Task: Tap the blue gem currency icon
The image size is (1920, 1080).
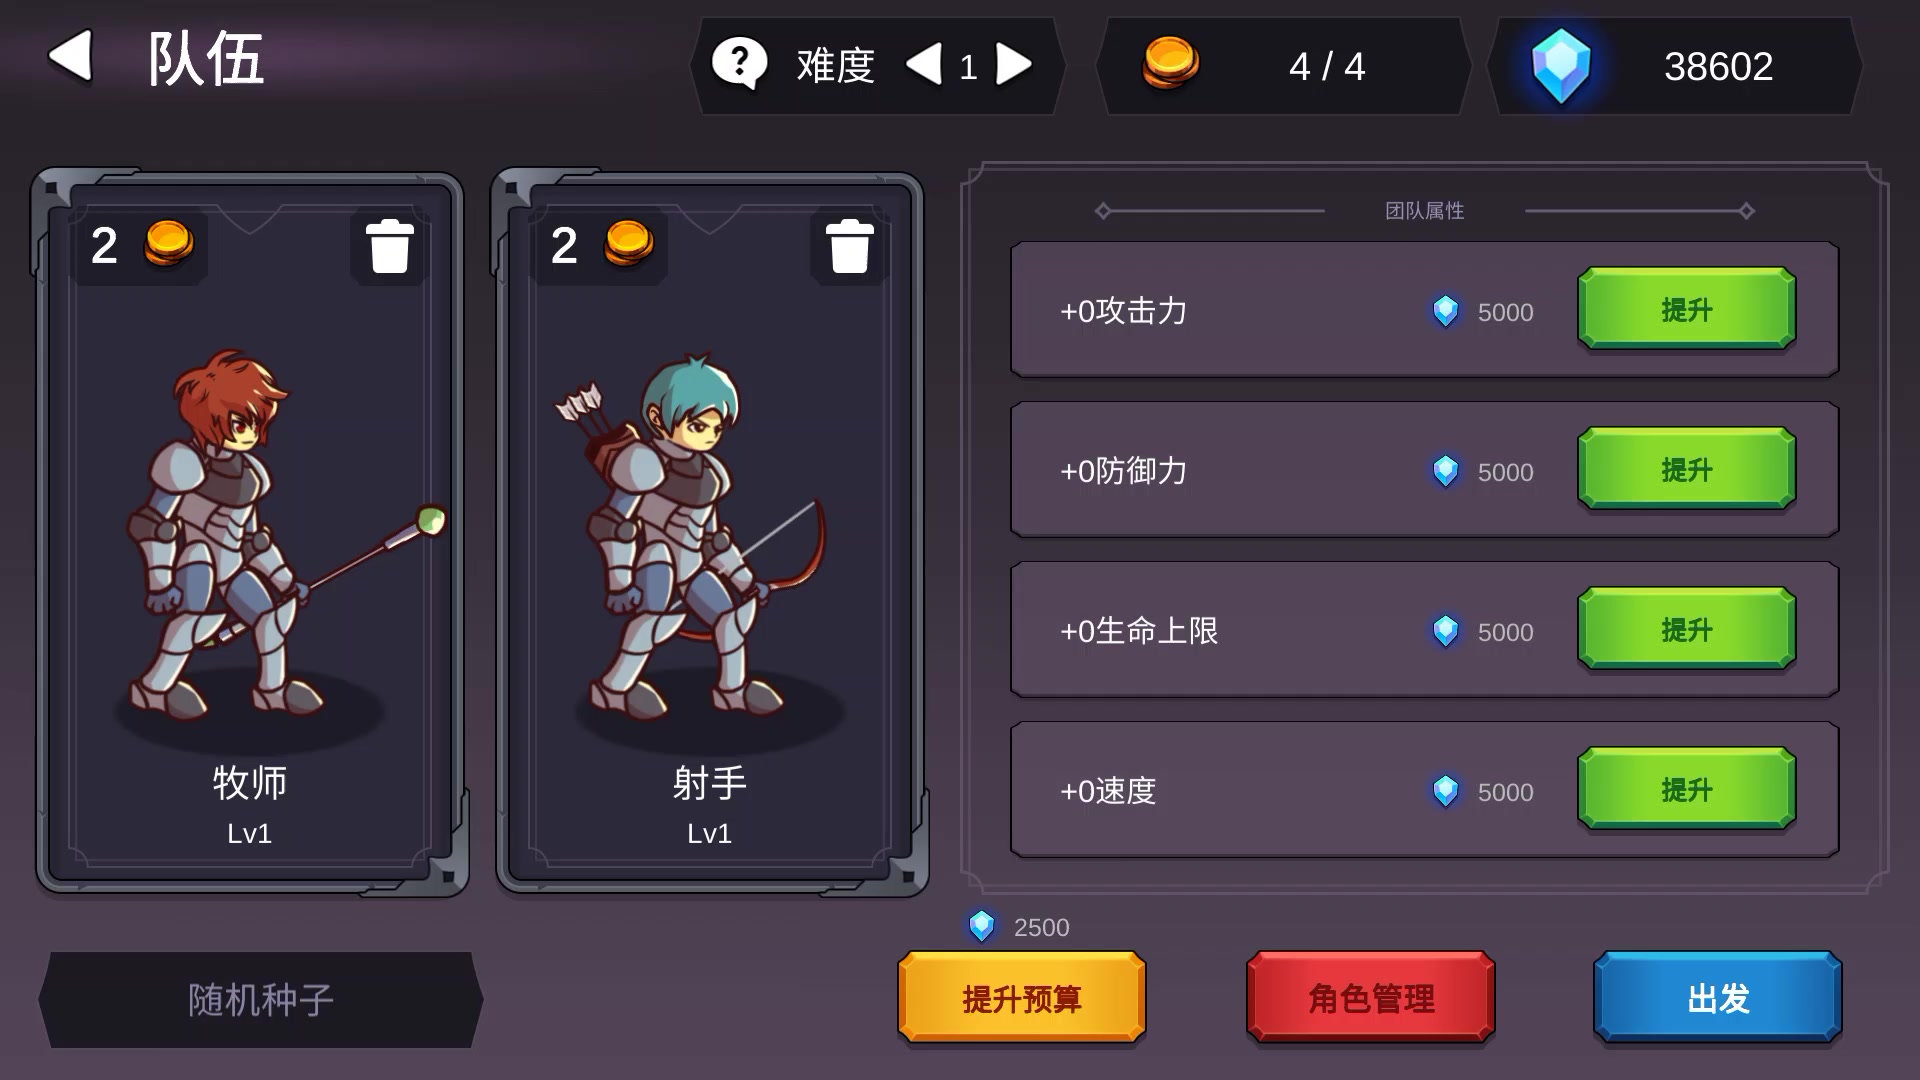Action: tap(1561, 66)
